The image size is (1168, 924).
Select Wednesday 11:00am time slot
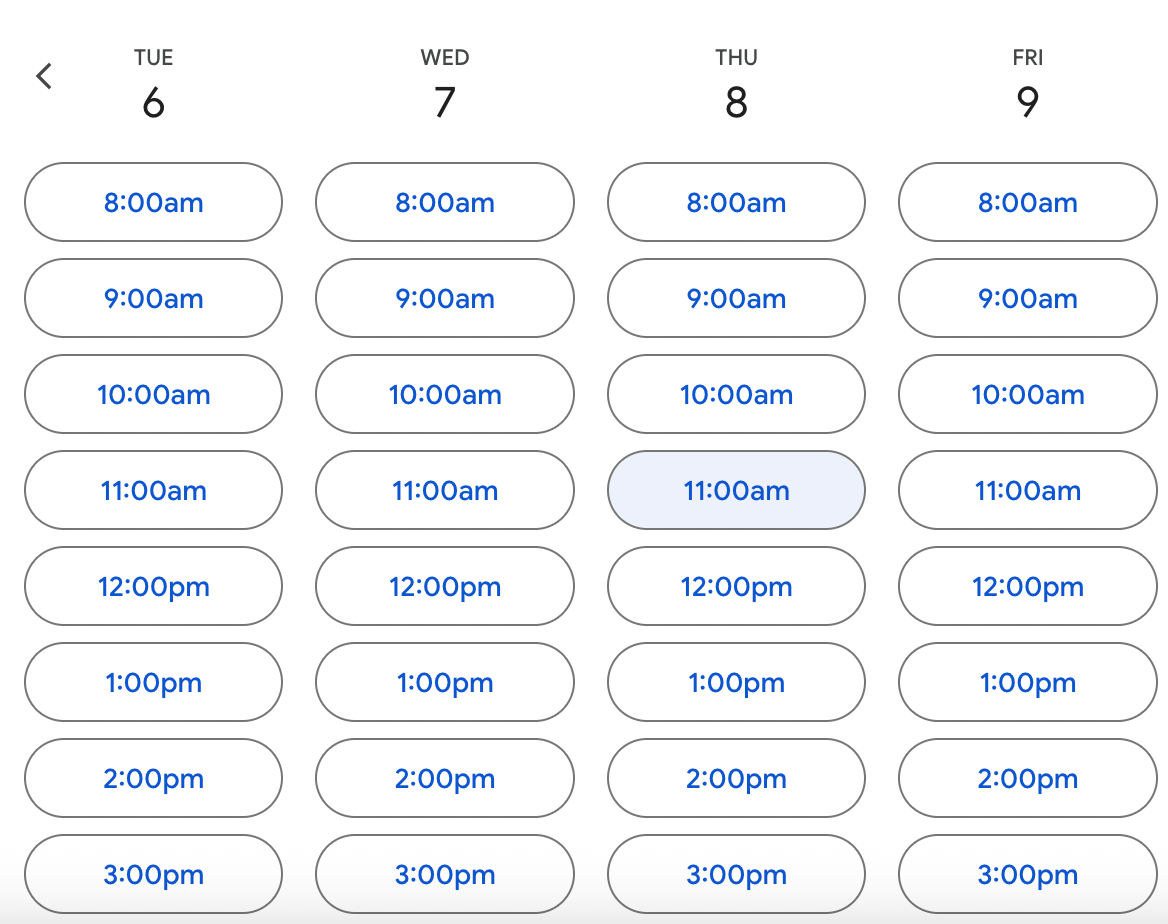pos(445,490)
